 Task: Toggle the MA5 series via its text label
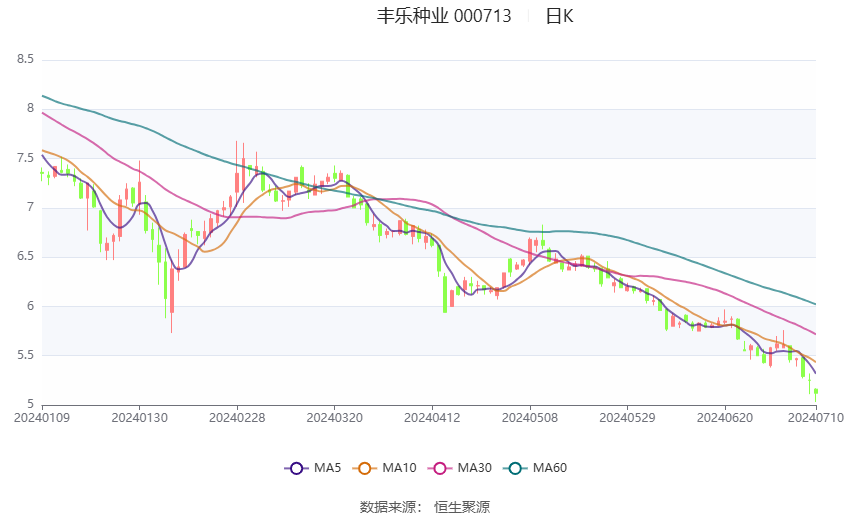tap(327, 467)
